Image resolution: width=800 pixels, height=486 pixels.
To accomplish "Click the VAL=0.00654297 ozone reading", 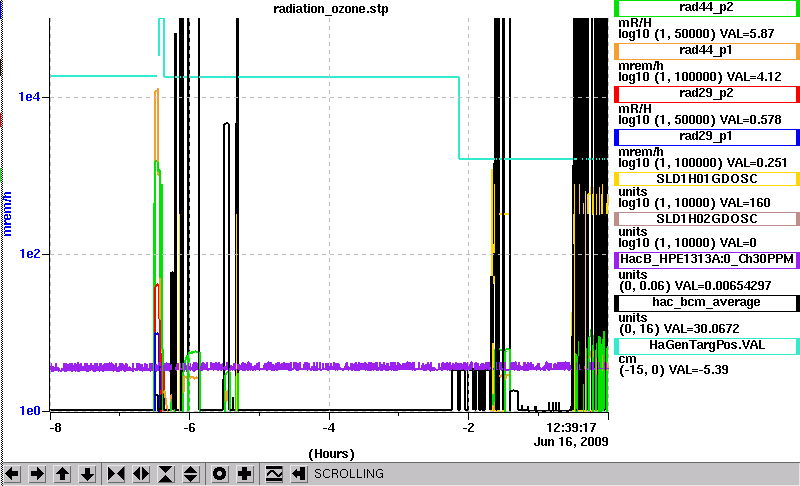I will point(723,286).
